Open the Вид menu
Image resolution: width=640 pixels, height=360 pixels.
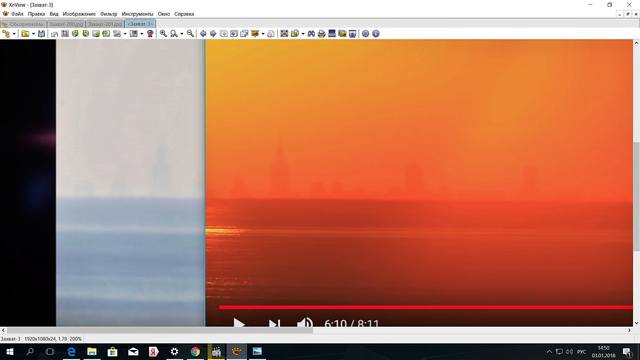(54, 14)
